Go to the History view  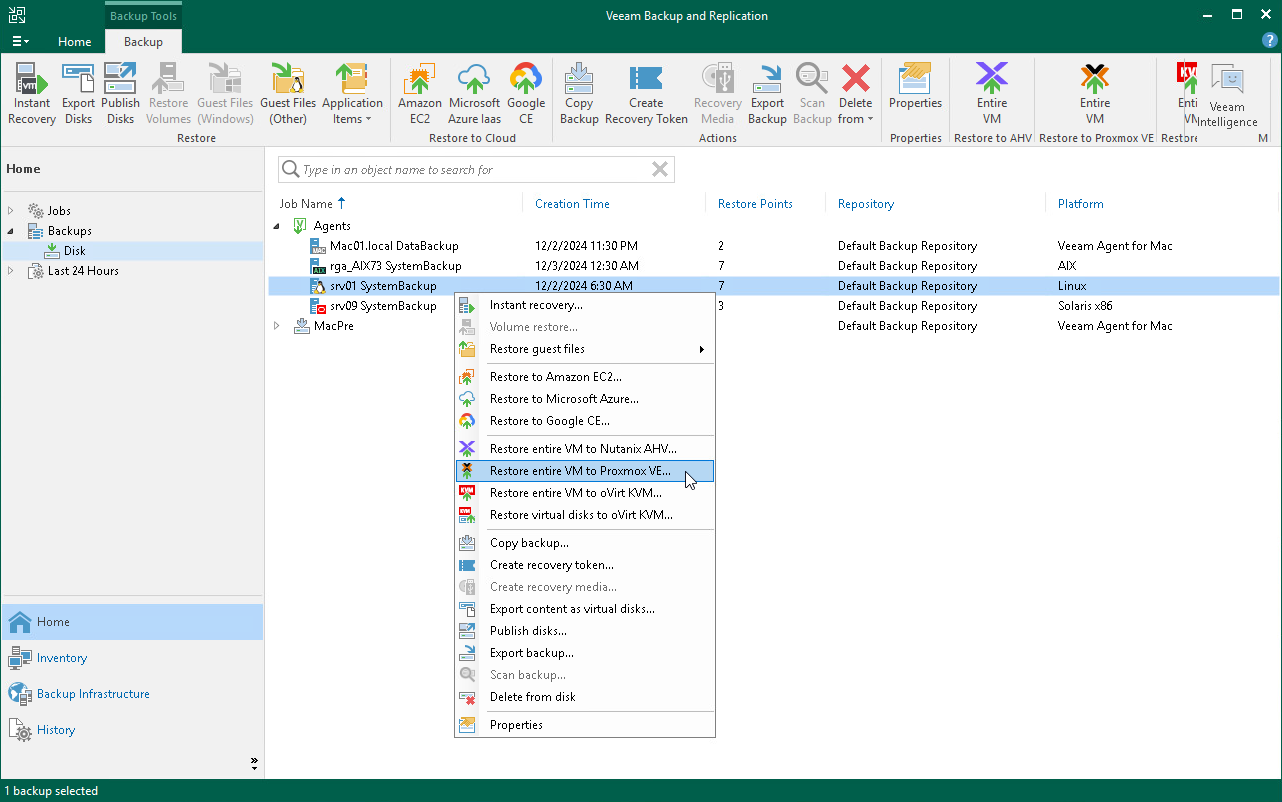click(54, 729)
